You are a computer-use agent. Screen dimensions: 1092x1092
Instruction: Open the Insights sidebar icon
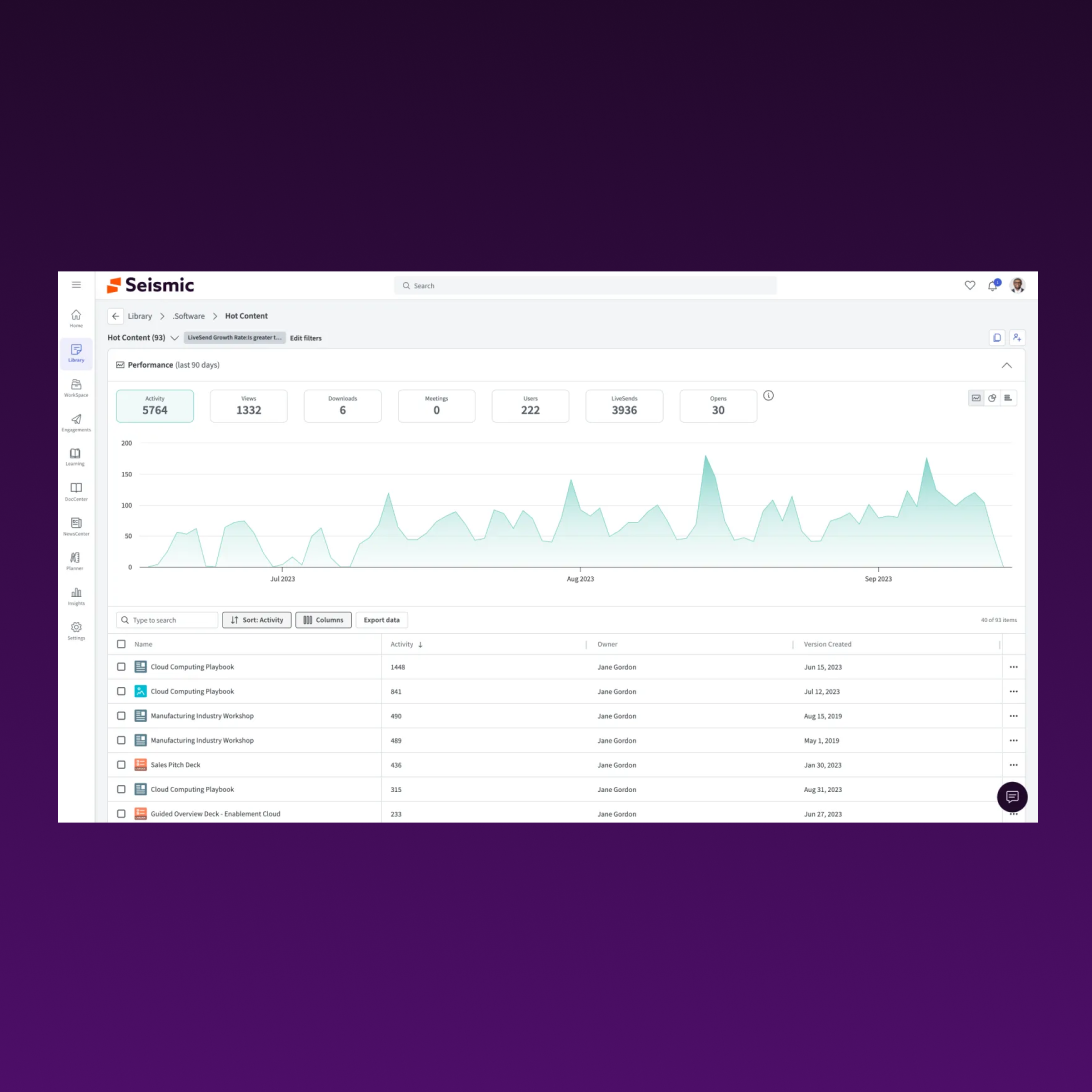pos(76,596)
